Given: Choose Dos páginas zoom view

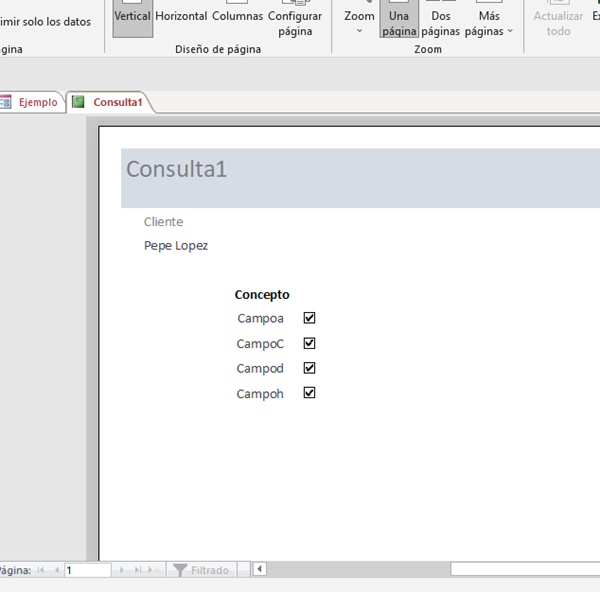Looking at the screenshot, I should [440, 18].
